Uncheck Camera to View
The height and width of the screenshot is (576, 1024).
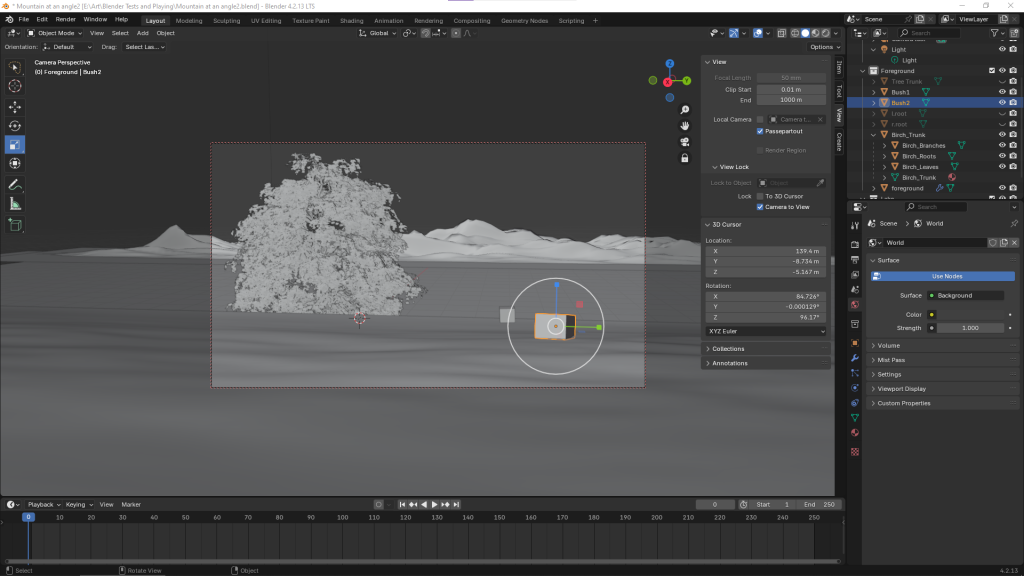(x=760, y=207)
